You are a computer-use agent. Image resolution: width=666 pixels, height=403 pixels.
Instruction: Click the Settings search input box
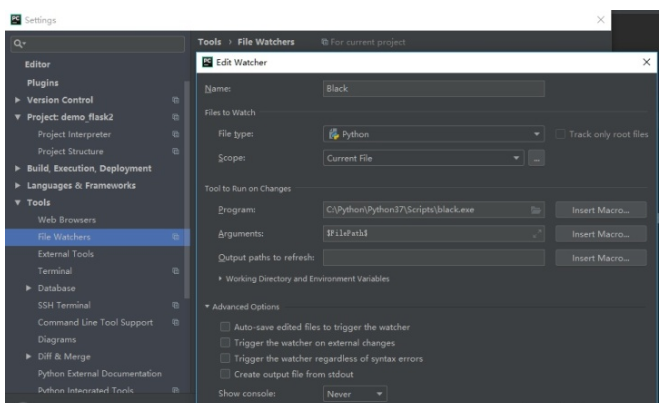[x=98, y=44]
